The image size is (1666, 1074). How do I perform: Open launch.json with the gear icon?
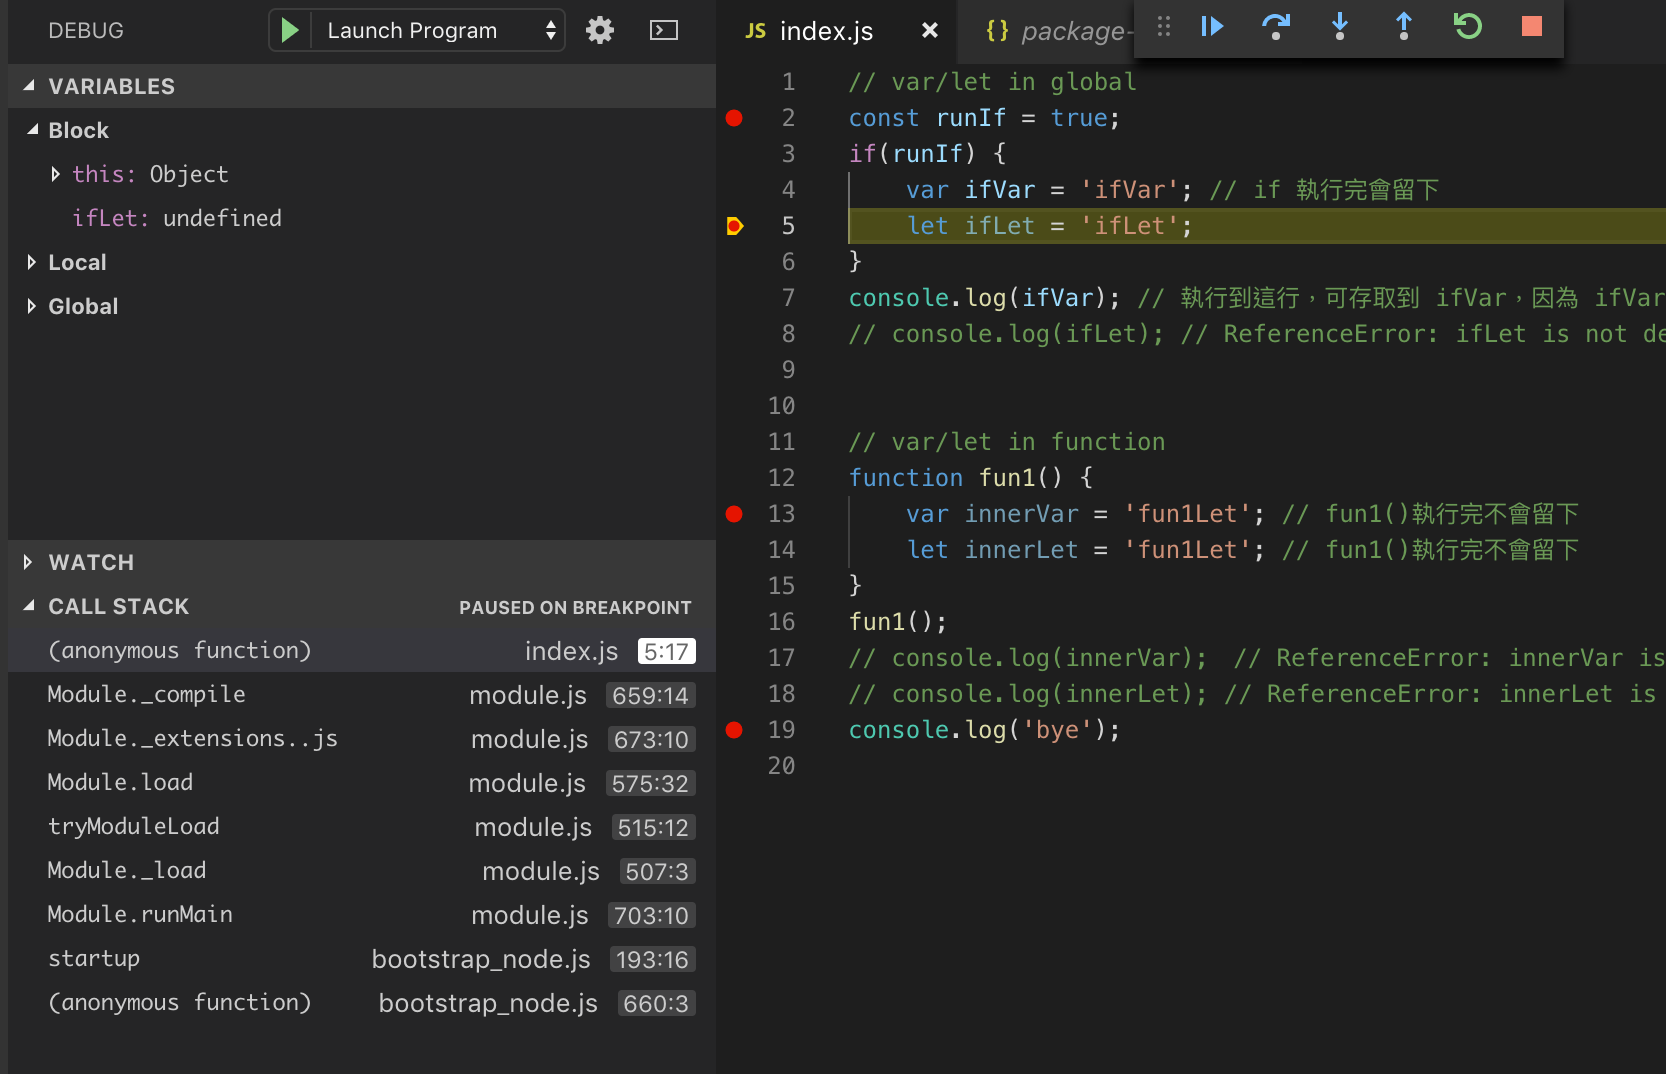coord(600,30)
